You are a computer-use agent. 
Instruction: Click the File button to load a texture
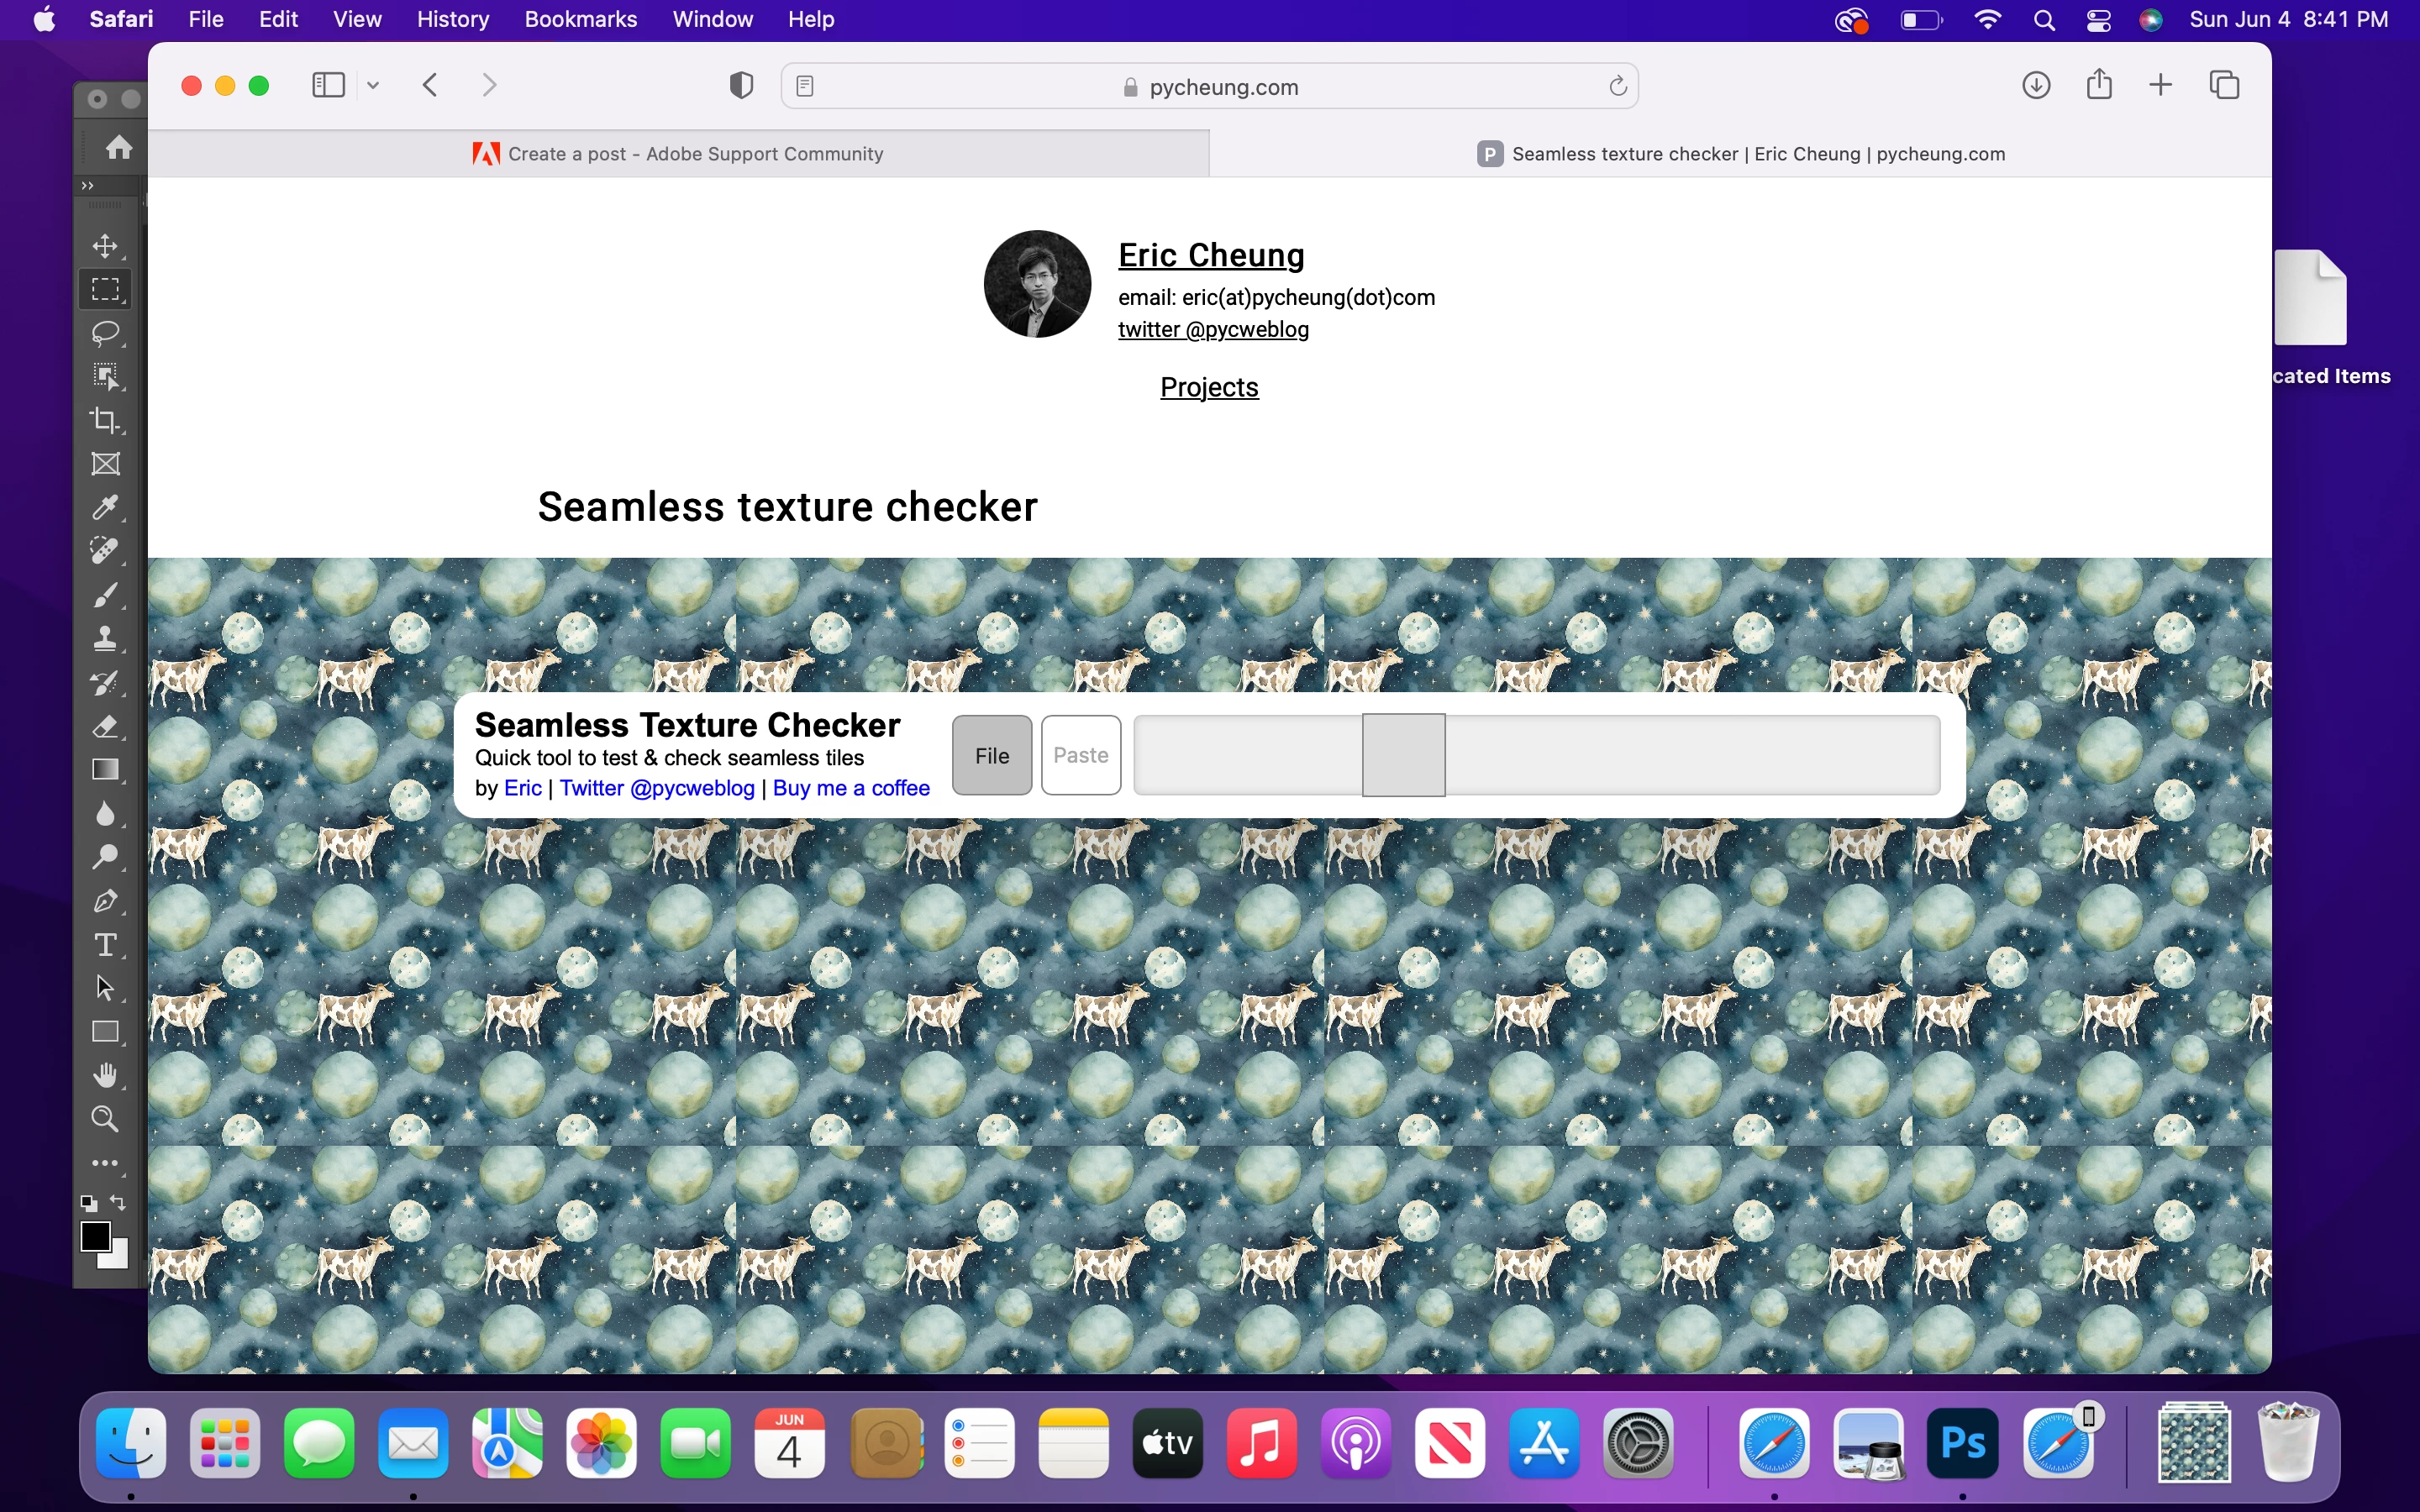click(991, 756)
